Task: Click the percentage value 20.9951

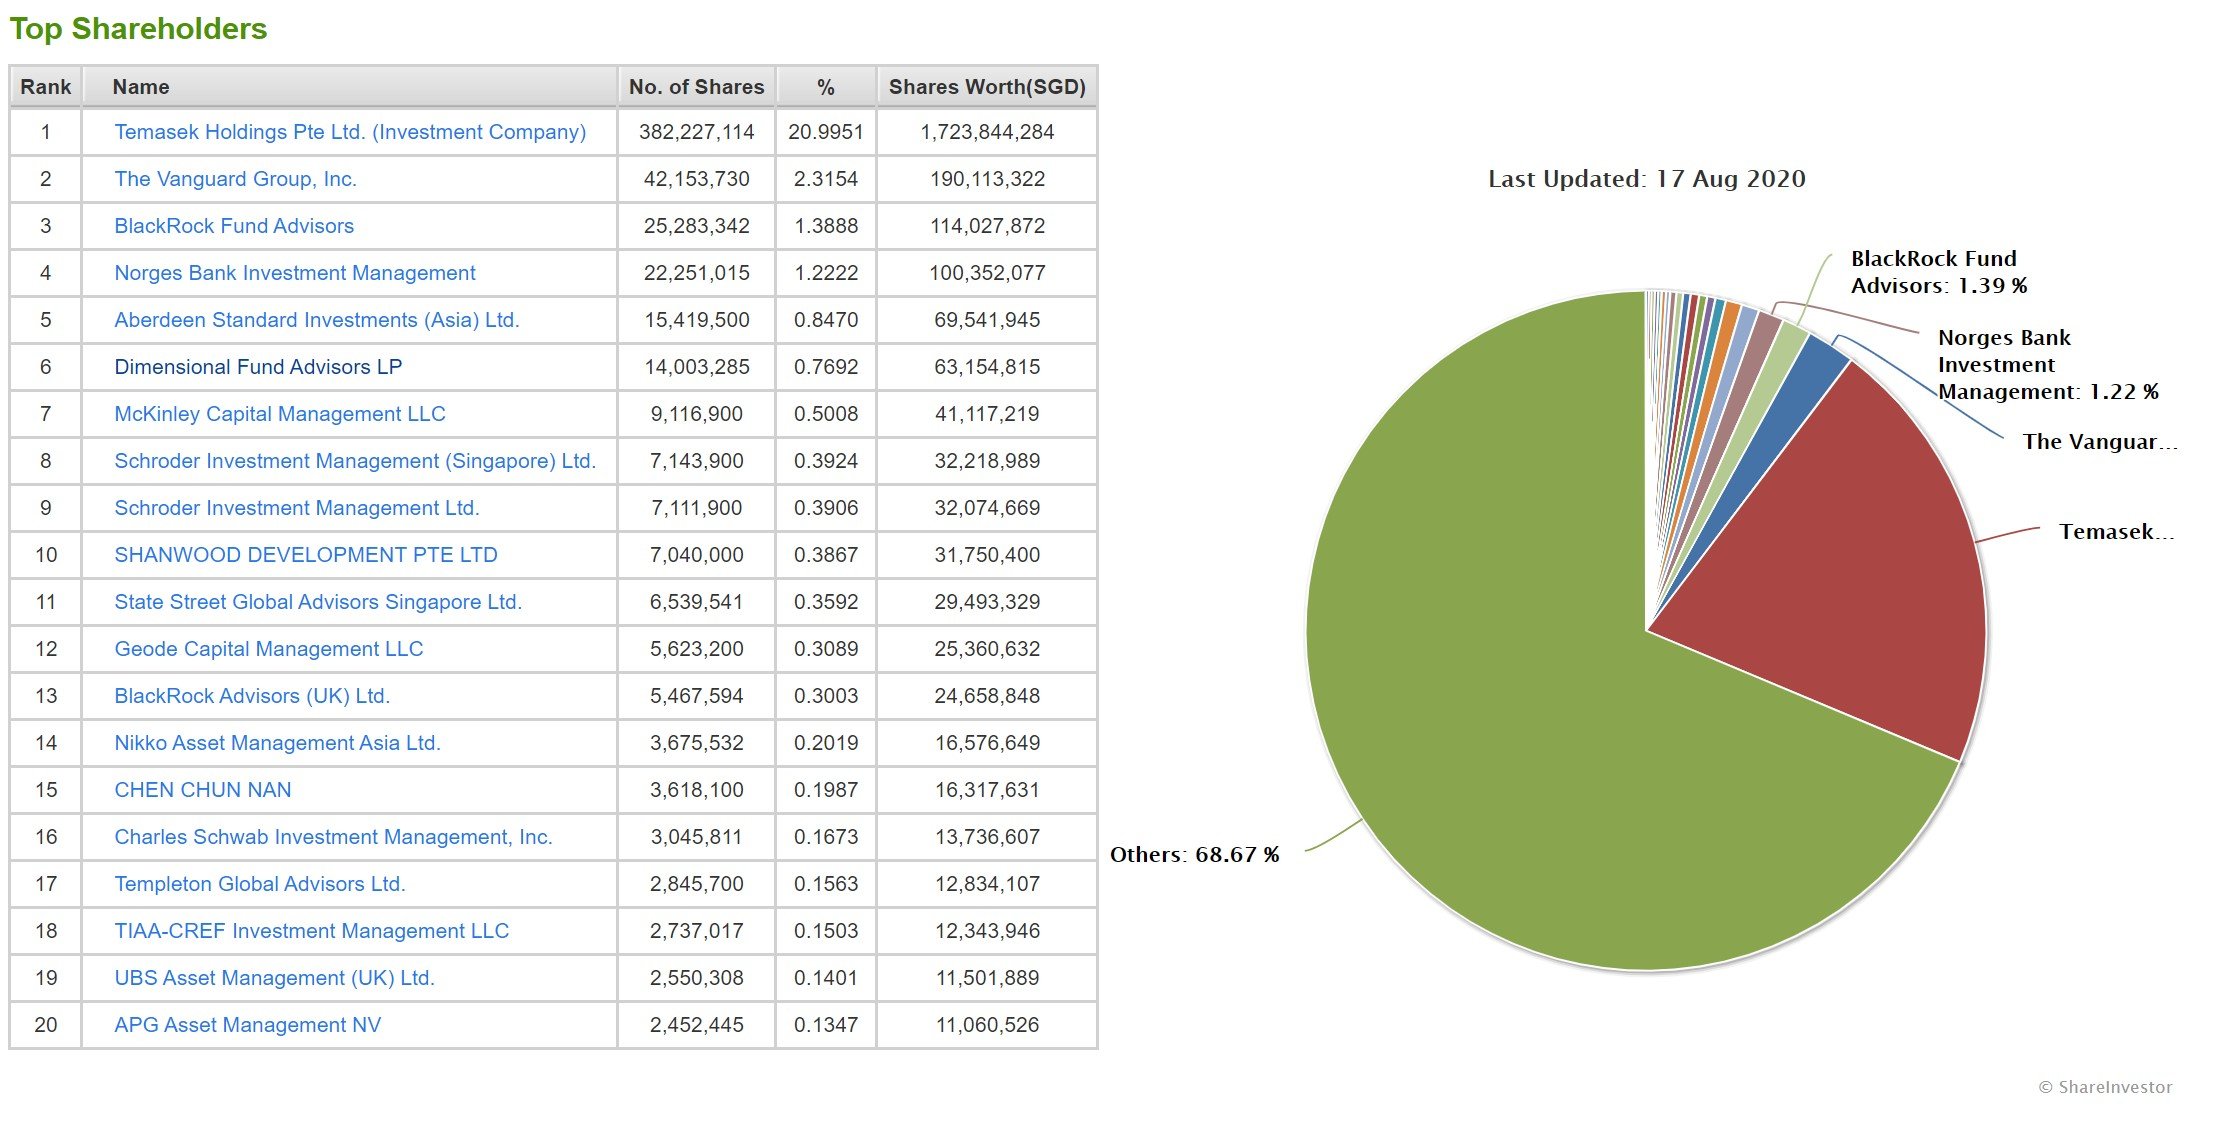Action: (x=826, y=132)
